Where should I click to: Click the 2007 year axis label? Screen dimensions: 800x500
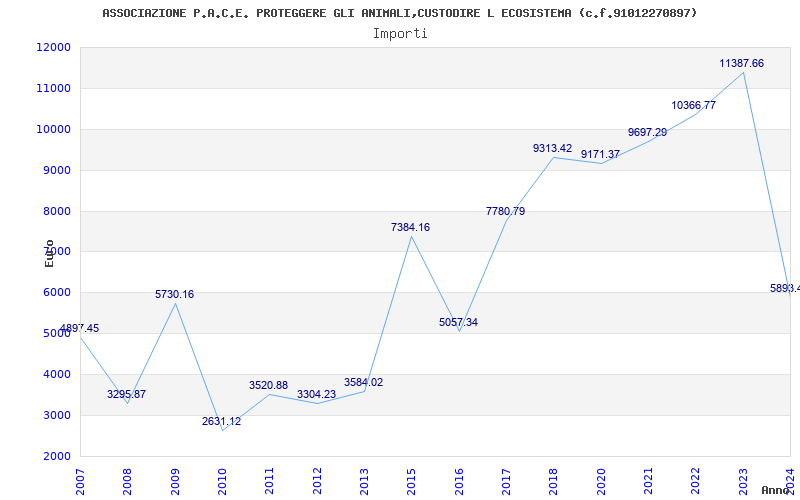point(80,482)
